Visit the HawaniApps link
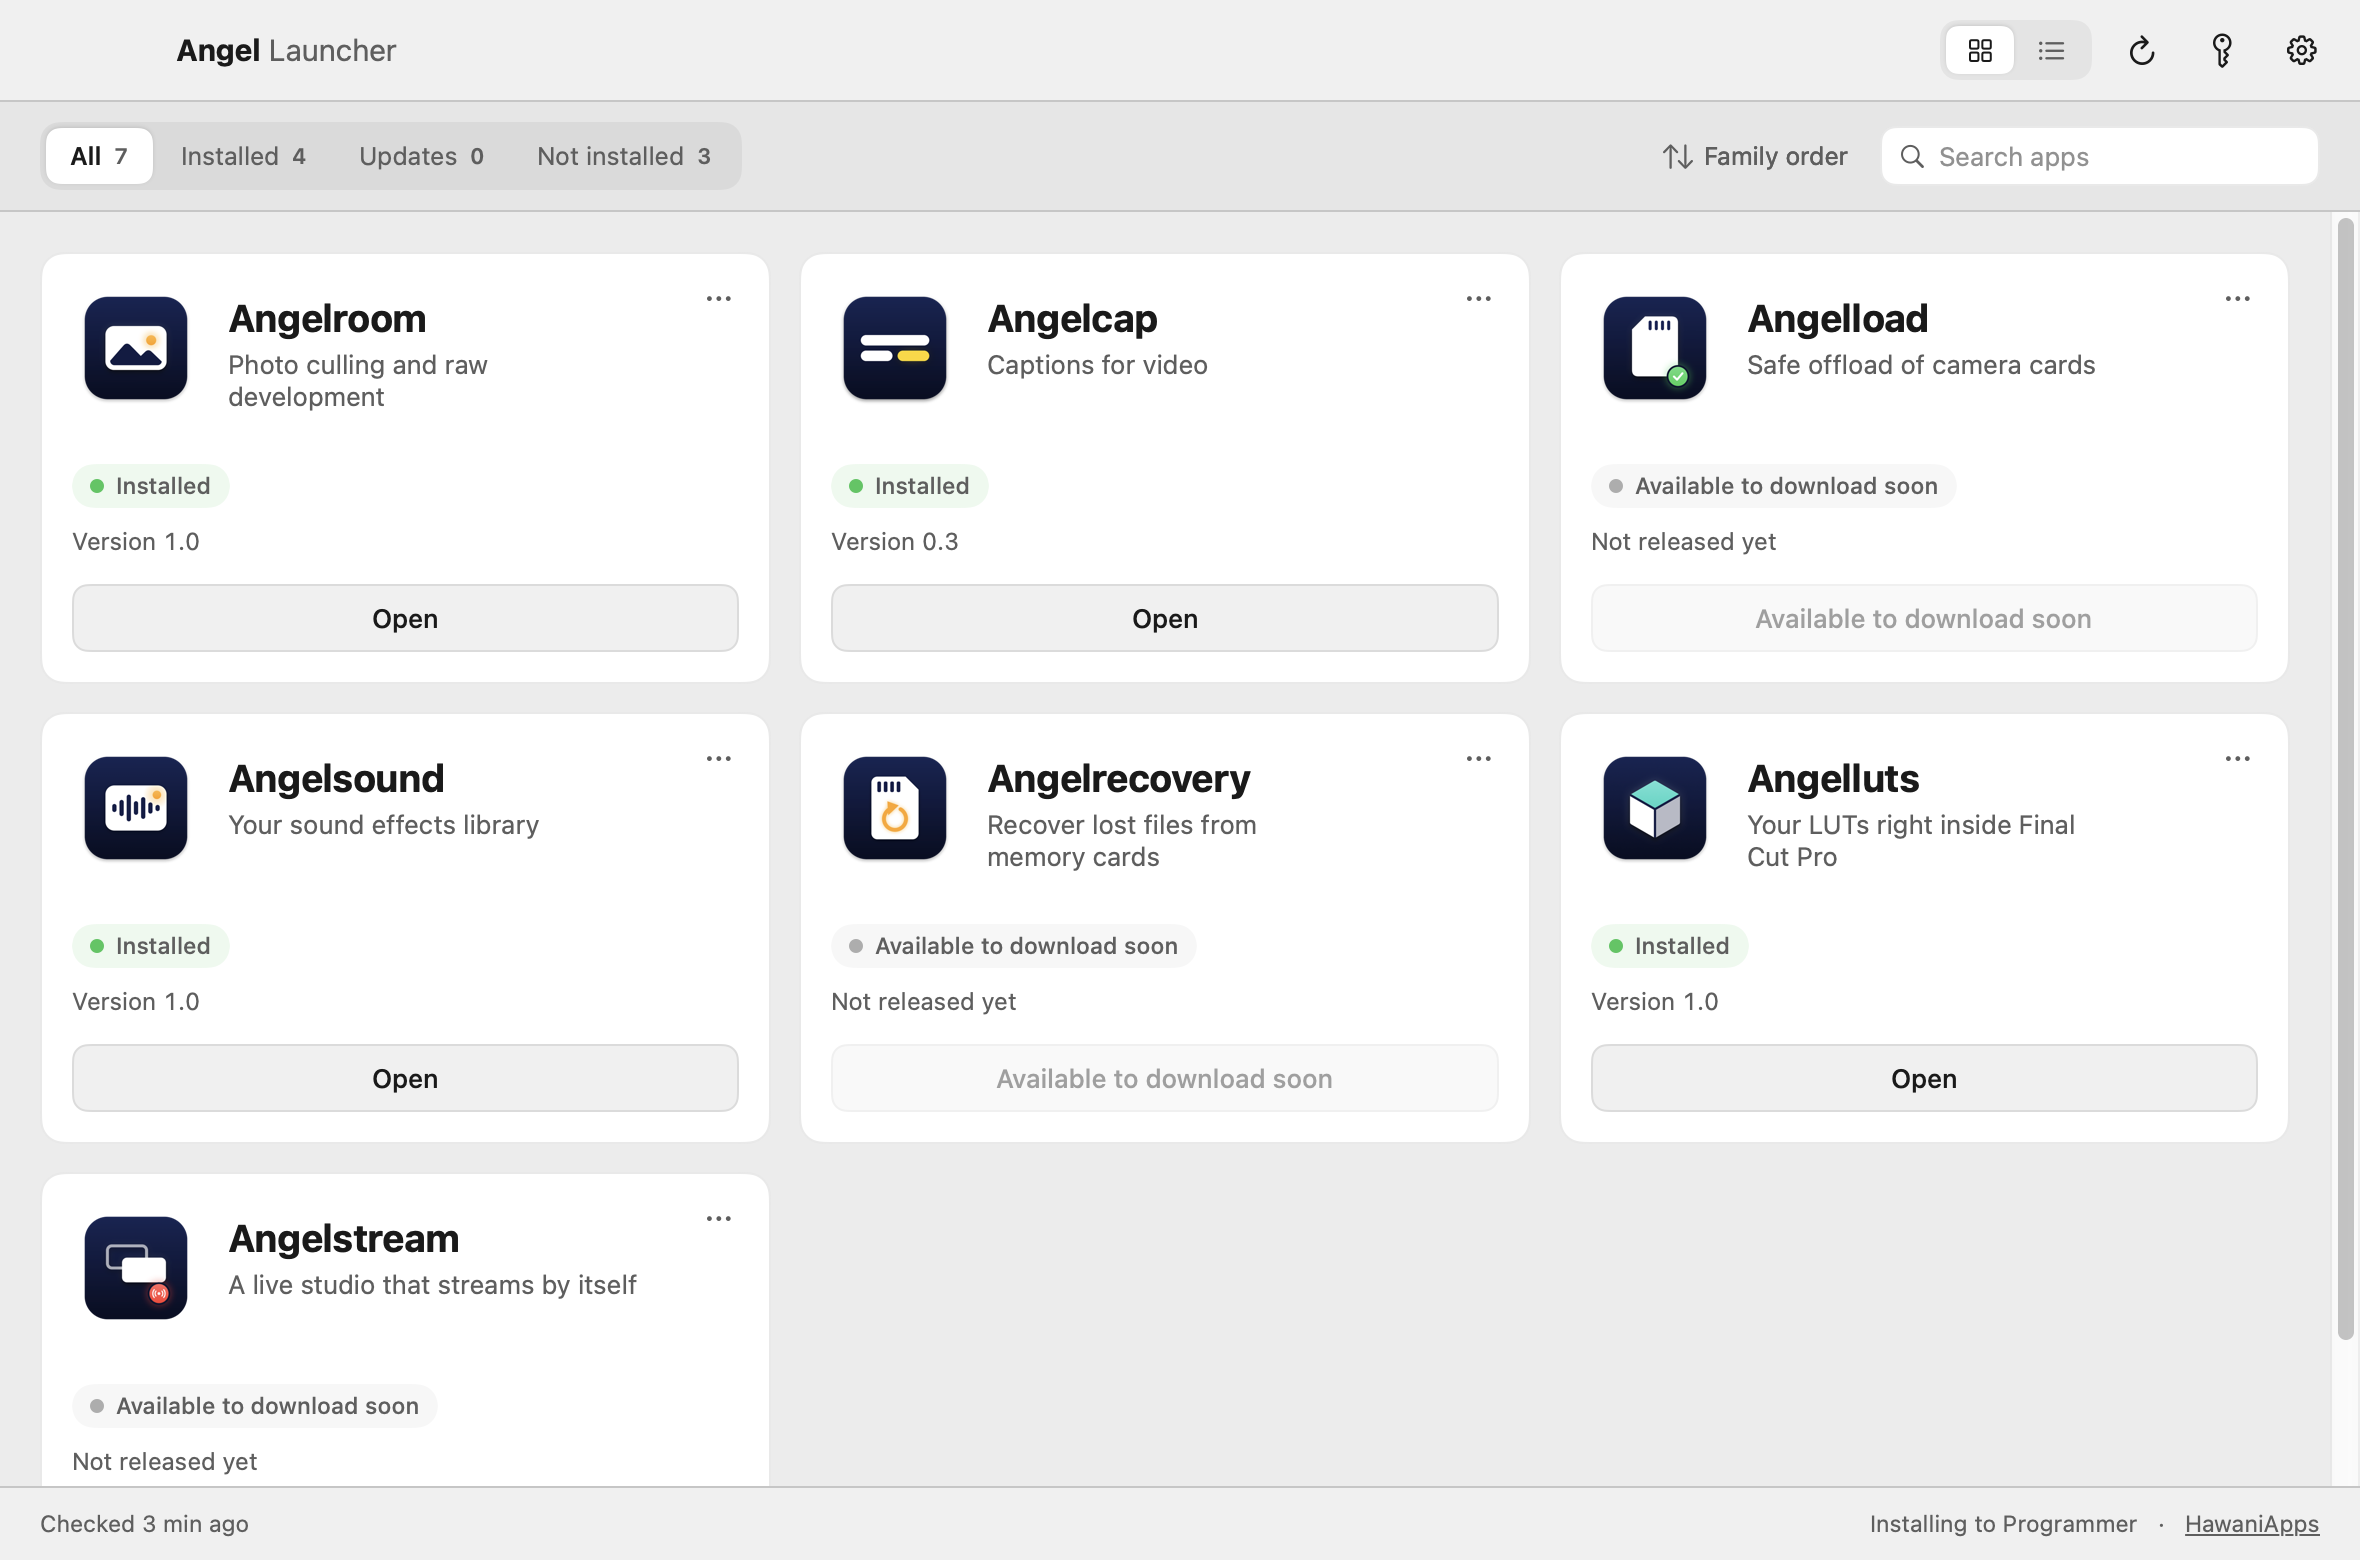 pos(2251,1524)
